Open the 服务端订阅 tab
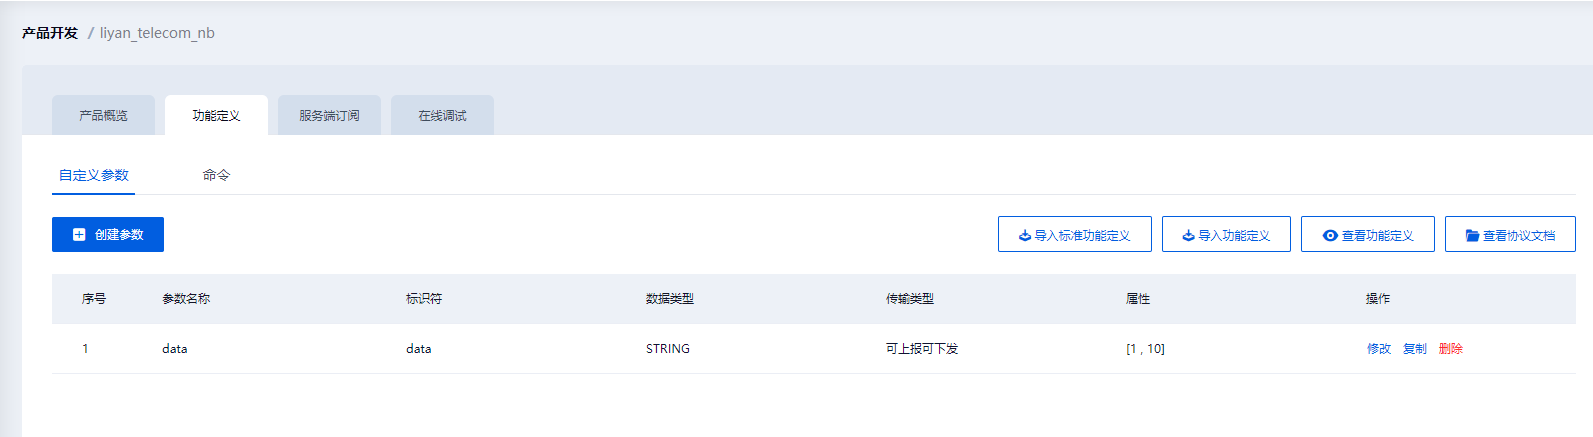 coord(329,116)
